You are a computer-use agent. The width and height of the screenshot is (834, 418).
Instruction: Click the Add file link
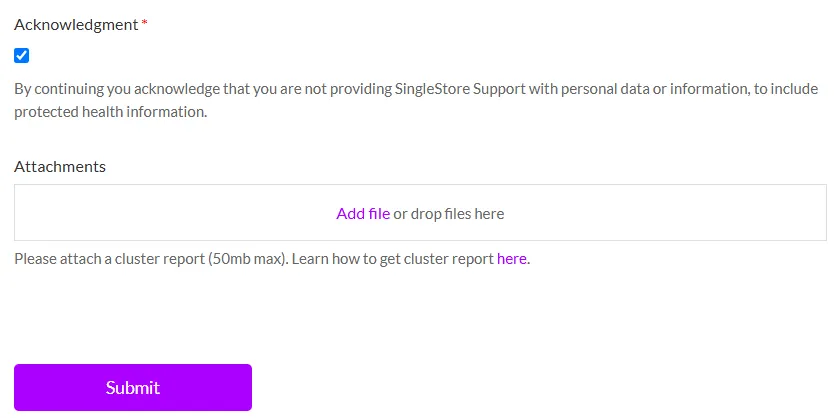point(363,213)
